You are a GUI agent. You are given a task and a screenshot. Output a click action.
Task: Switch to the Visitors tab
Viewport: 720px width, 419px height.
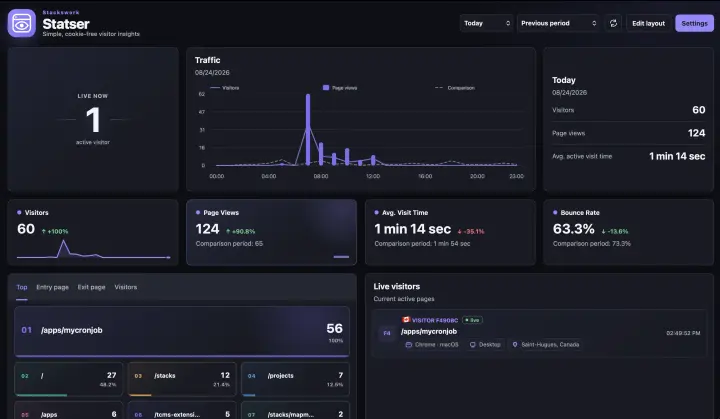(x=126, y=287)
